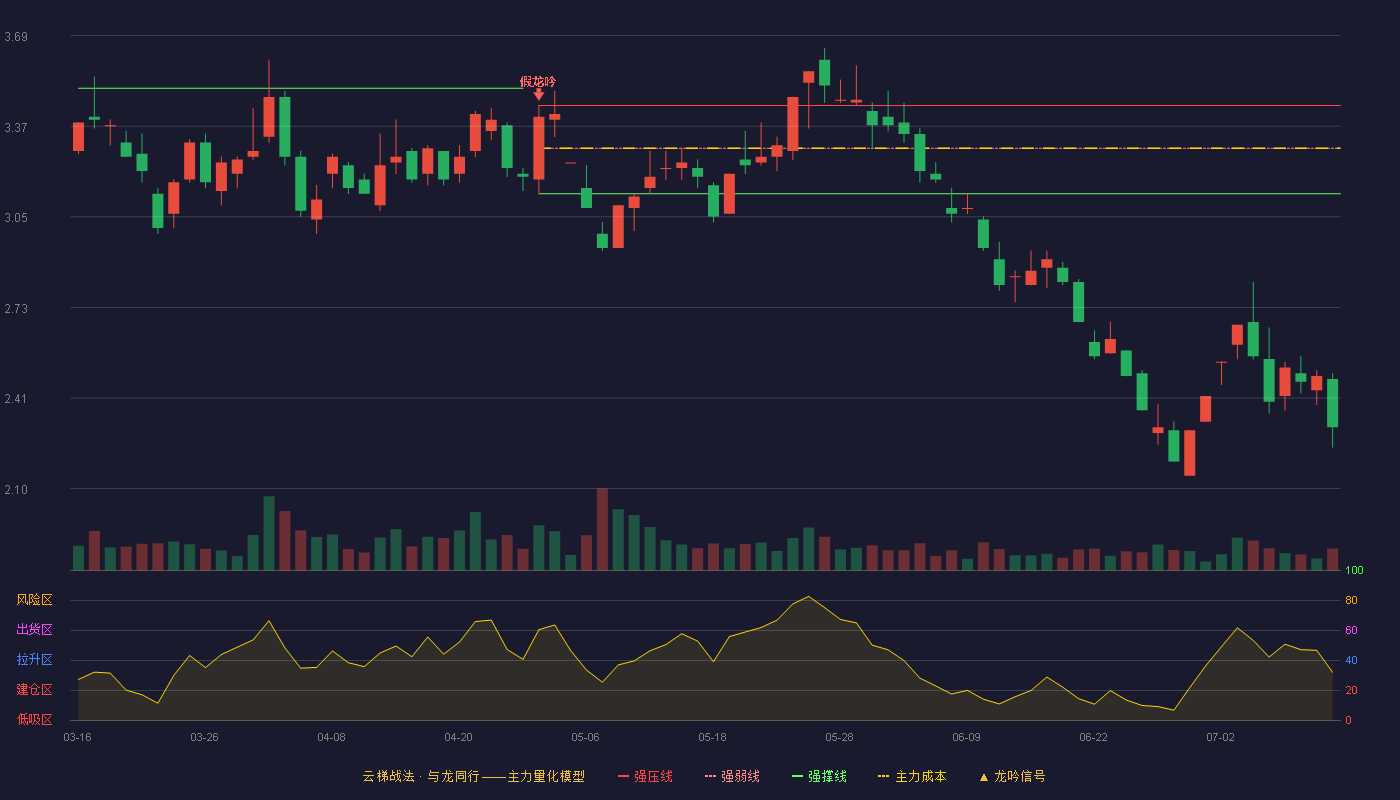Click the 06-09 date axis label
The height and width of the screenshot is (800, 1400).
tap(966, 737)
